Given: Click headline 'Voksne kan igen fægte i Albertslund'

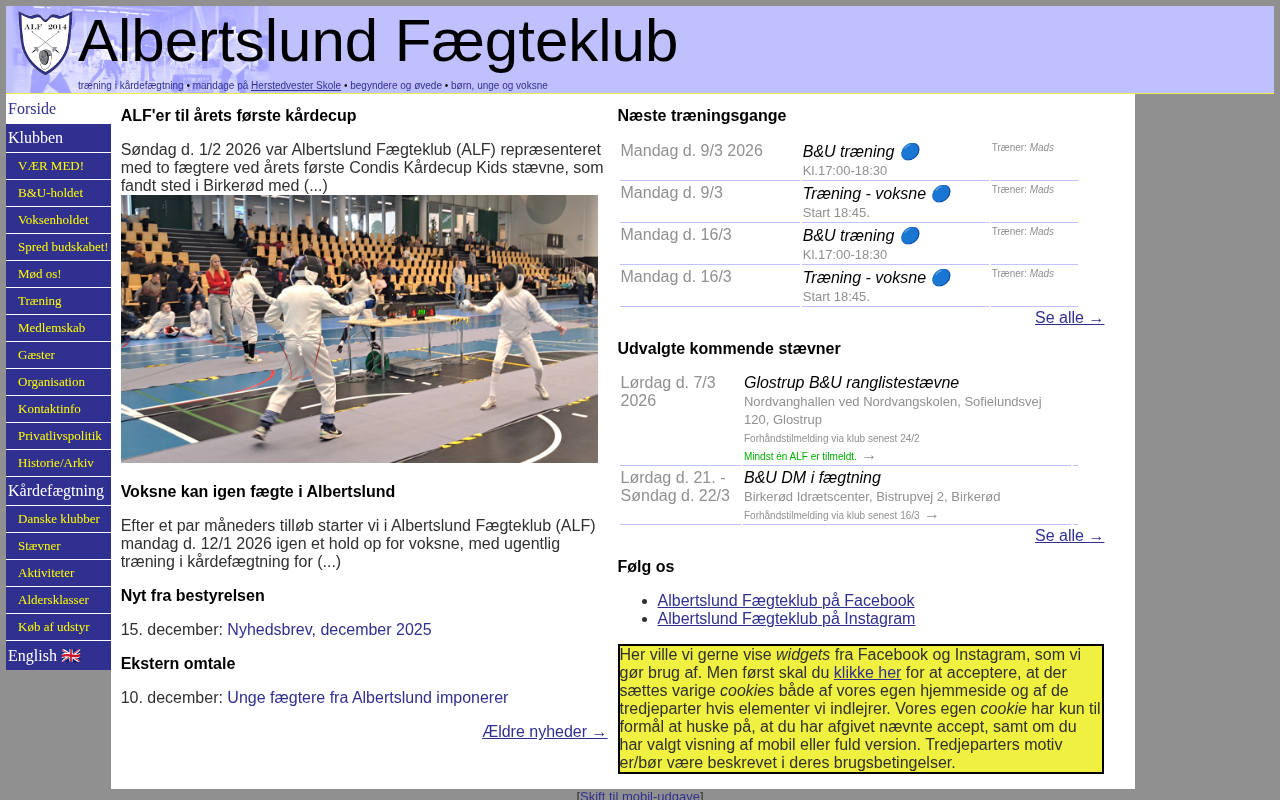Looking at the screenshot, I should 258,492.
